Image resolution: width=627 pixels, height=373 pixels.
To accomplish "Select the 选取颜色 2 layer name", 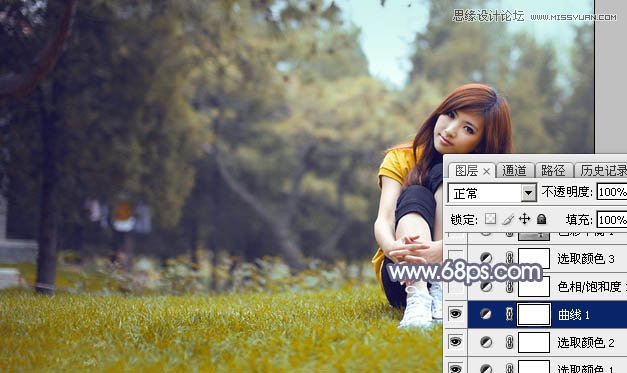I will [x=586, y=343].
